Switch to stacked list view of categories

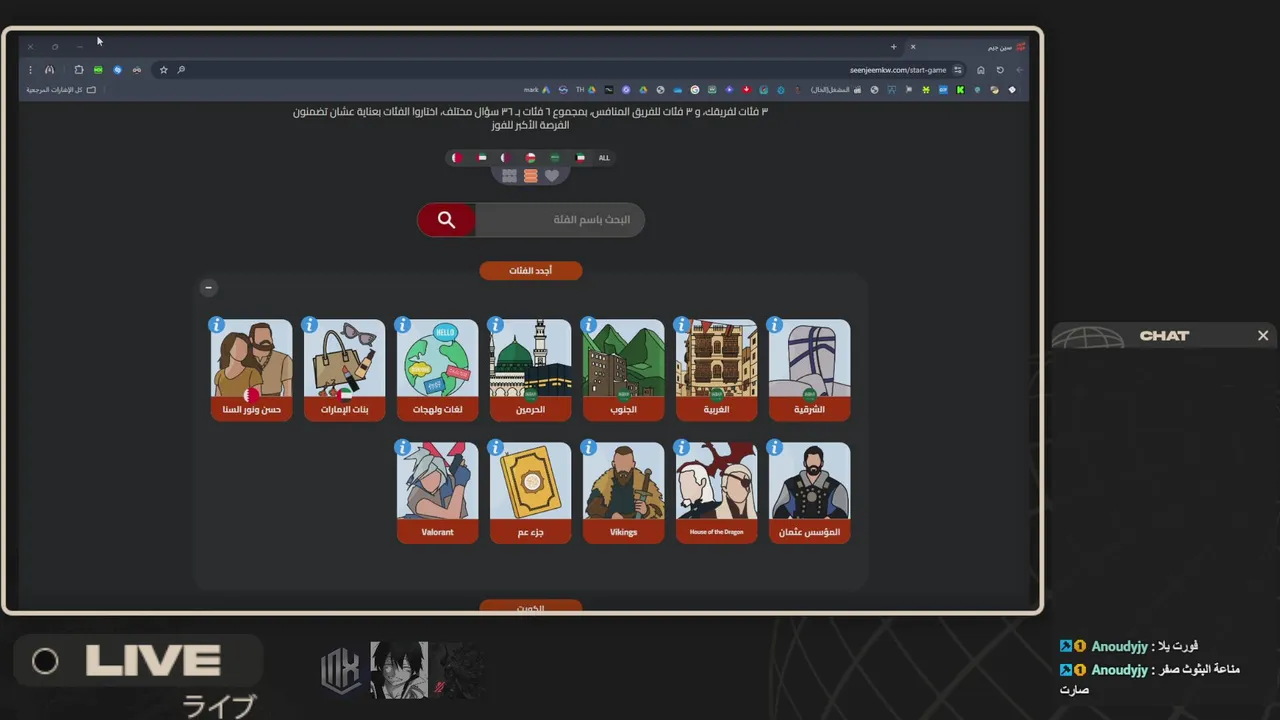(531, 176)
